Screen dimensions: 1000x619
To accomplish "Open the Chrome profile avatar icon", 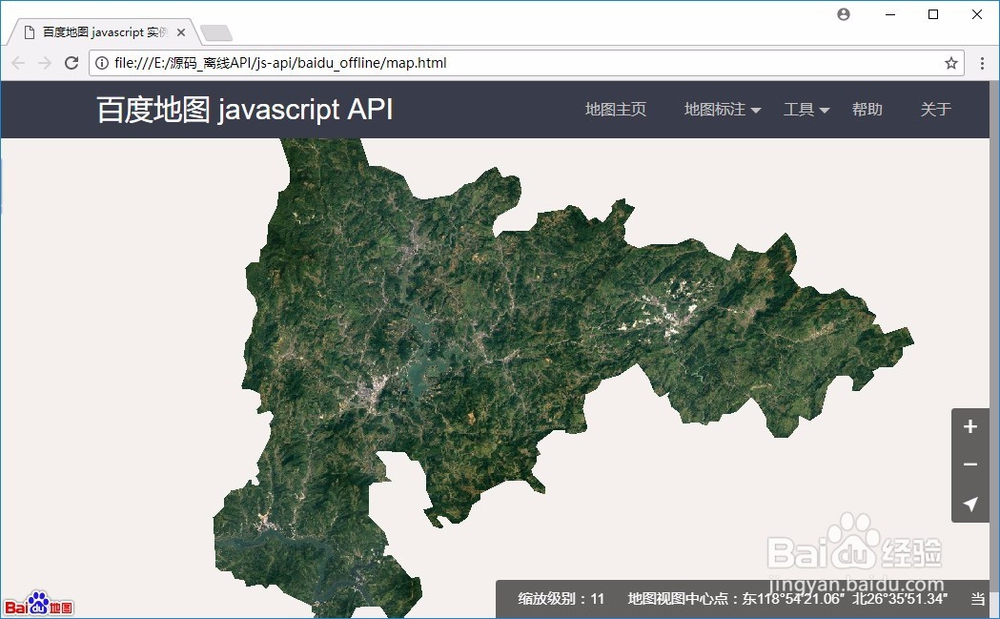I will pos(843,14).
